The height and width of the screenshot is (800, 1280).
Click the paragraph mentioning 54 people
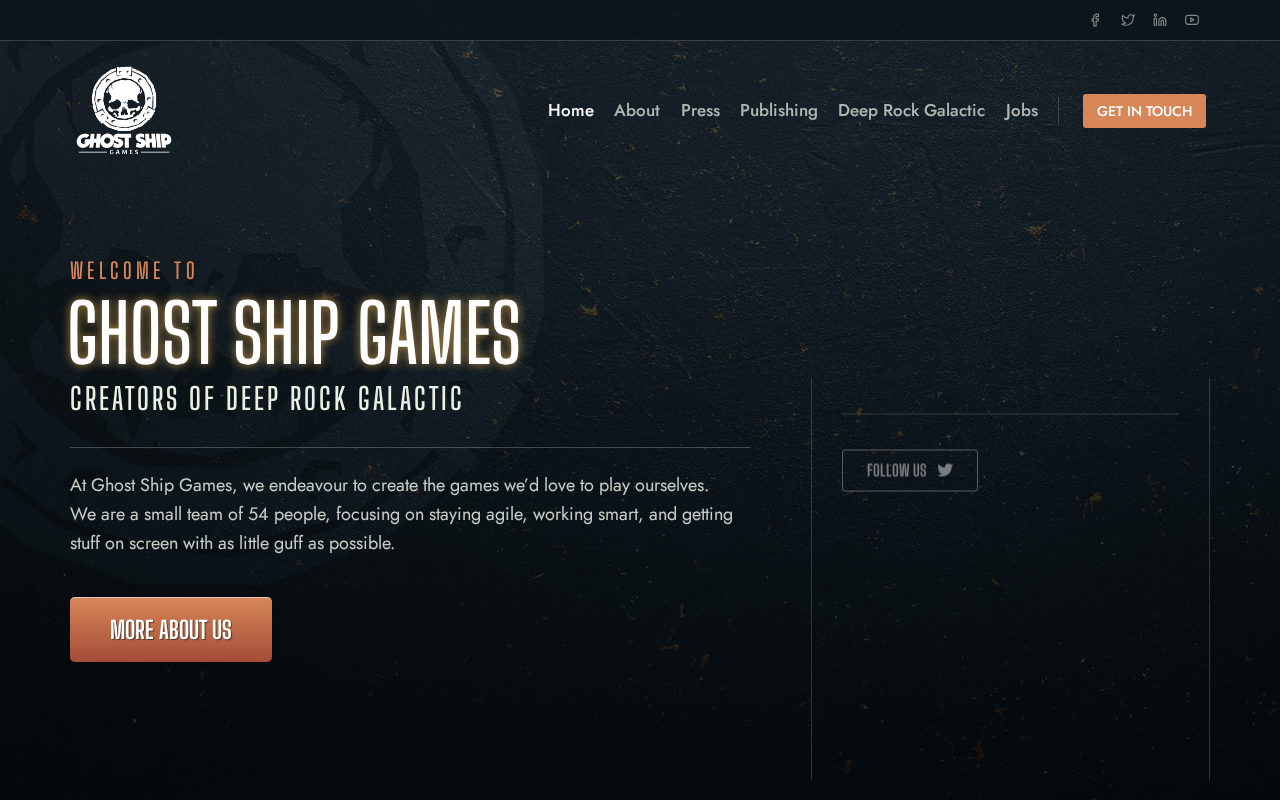pos(402,514)
